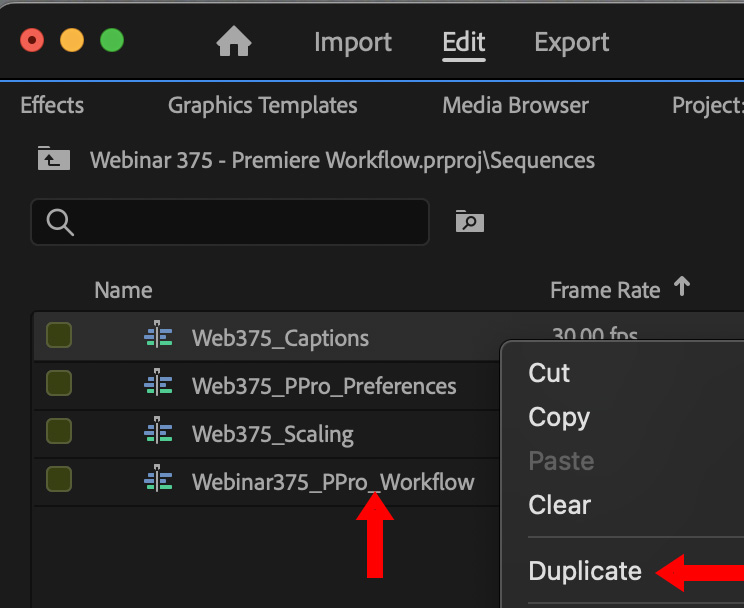Screen dimensions: 744x608
Task: Click the Web375_PPro_Preferences sequence icon
Action: [x=158, y=386]
